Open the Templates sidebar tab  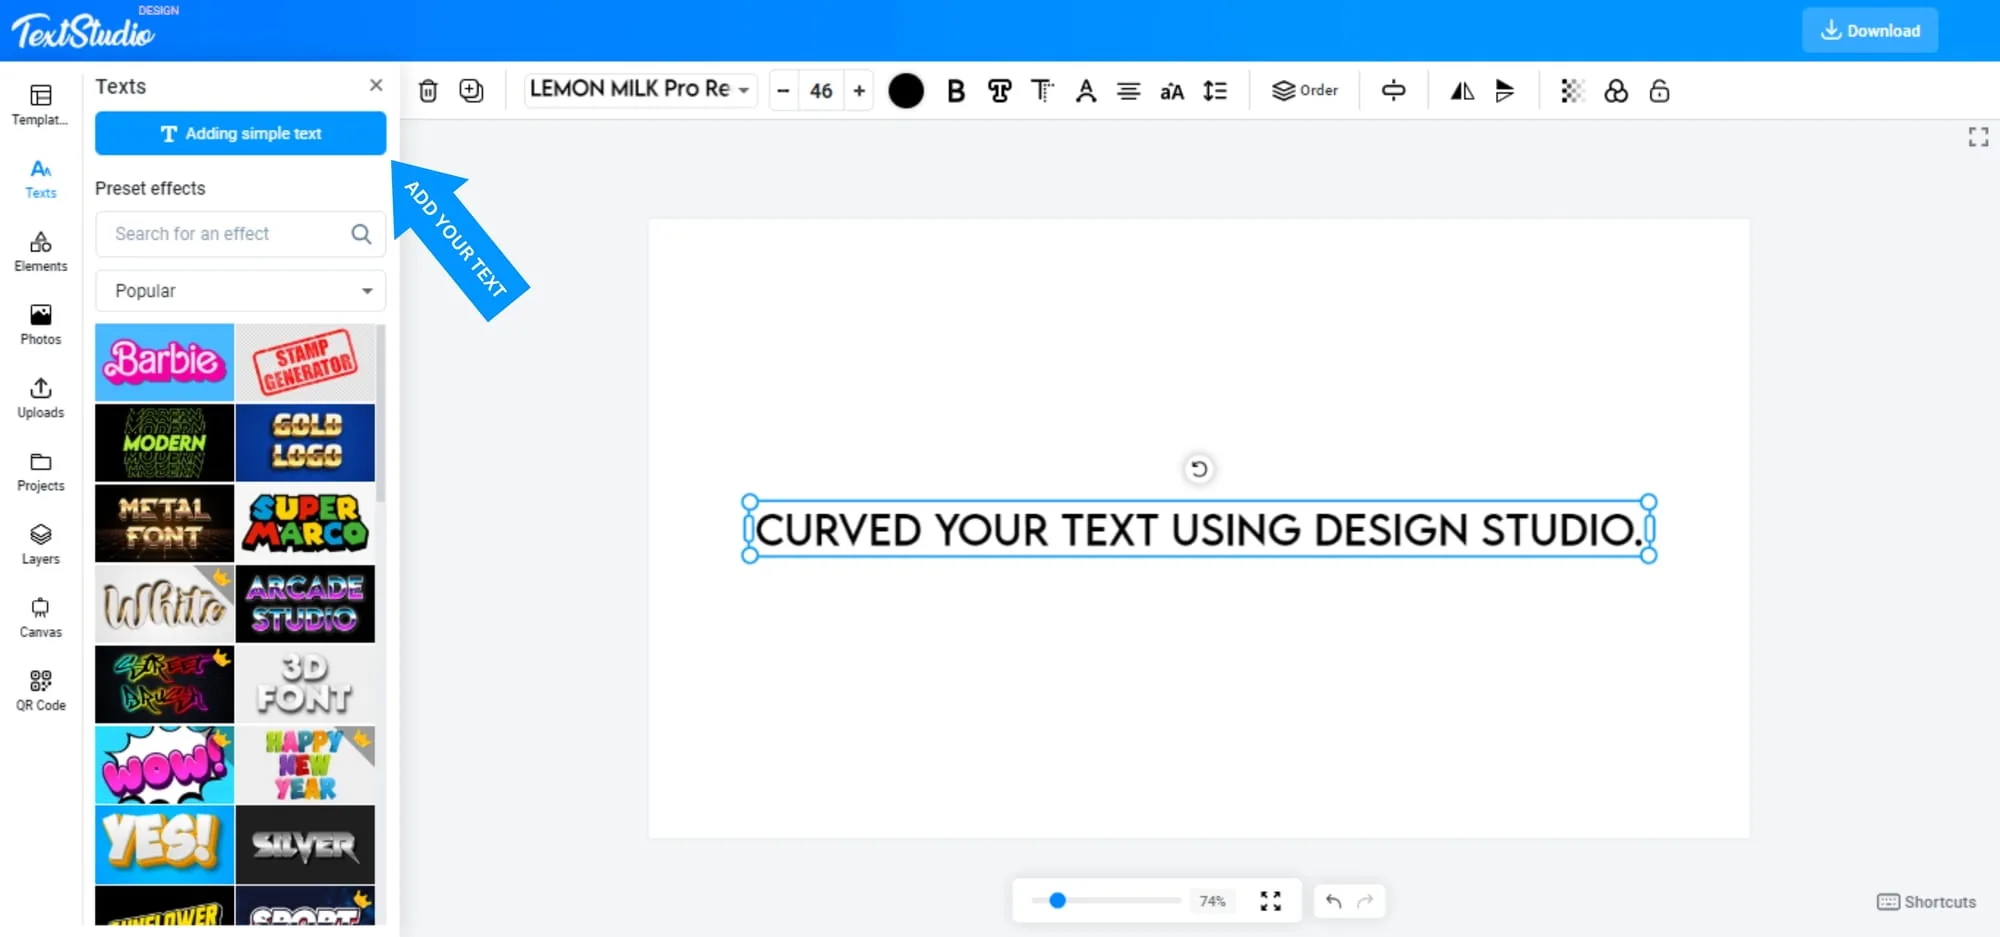coord(40,105)
